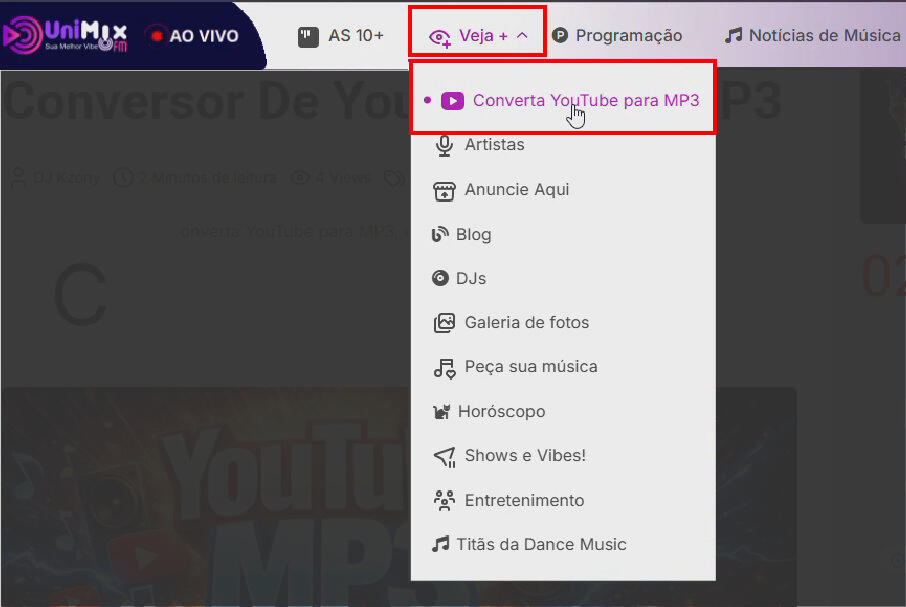The width and height of the screenshot is (906, 607).
Task: Click the photo icon beside Galeria de fotos
Action: click(x=443, y=322)
